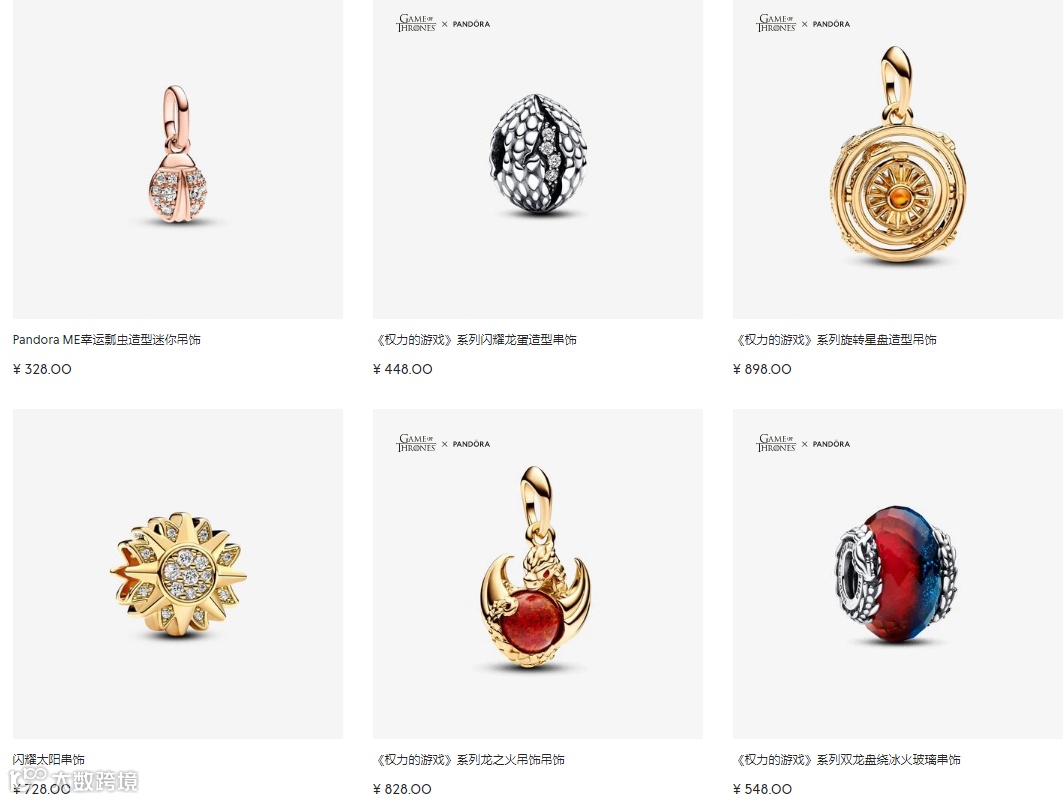Viewport: 1064px width, 800px height.
Task: Click the 闪耀太阳串饰 product title
Action: (49, 759)
